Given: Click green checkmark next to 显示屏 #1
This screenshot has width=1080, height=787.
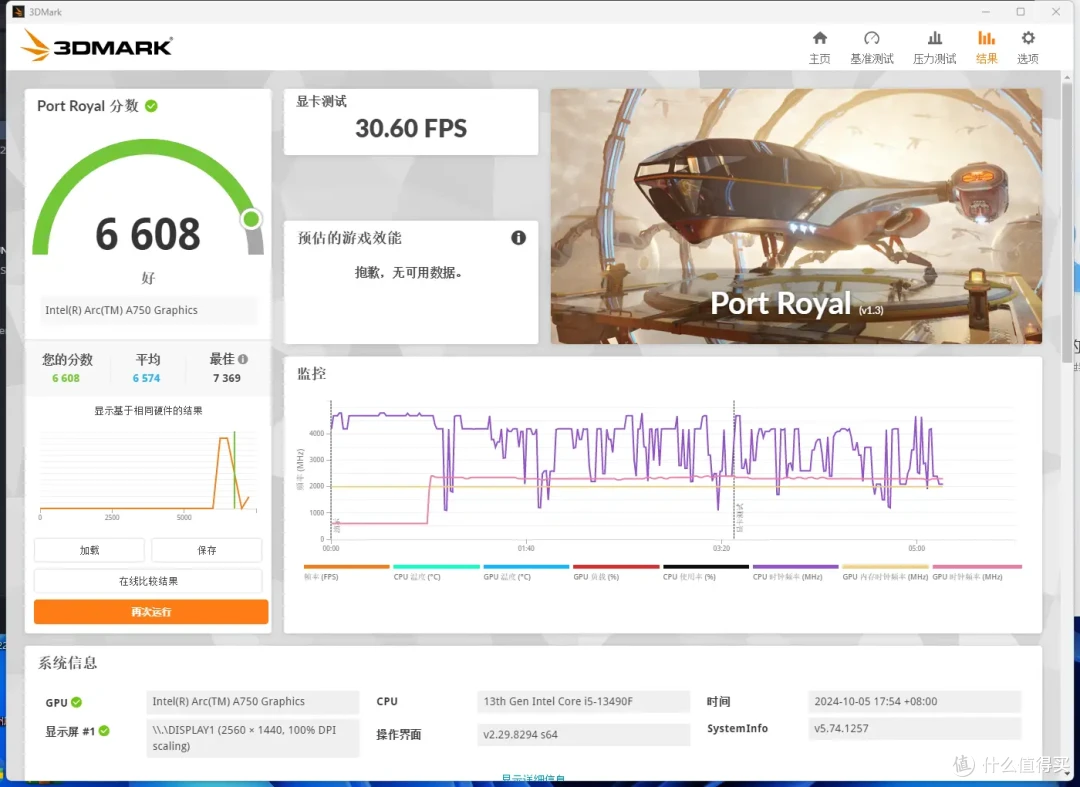Looking at the screenshot, I should (x=104, y=731).
